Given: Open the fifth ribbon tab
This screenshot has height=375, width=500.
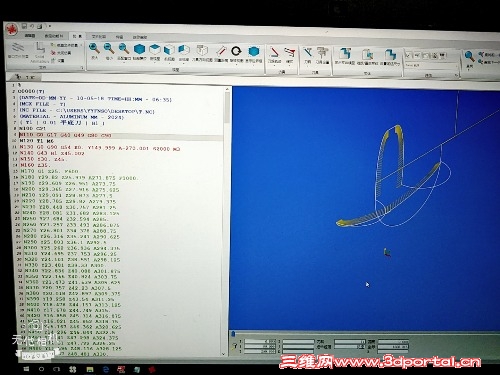Looking at the screenshot, I should point(119,37).
